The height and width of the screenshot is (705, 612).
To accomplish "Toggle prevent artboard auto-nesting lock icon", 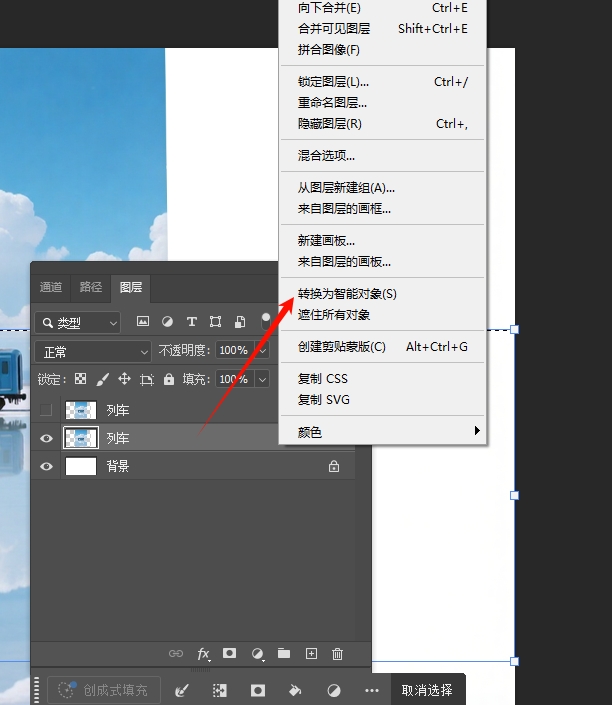I will coord(147,379).
